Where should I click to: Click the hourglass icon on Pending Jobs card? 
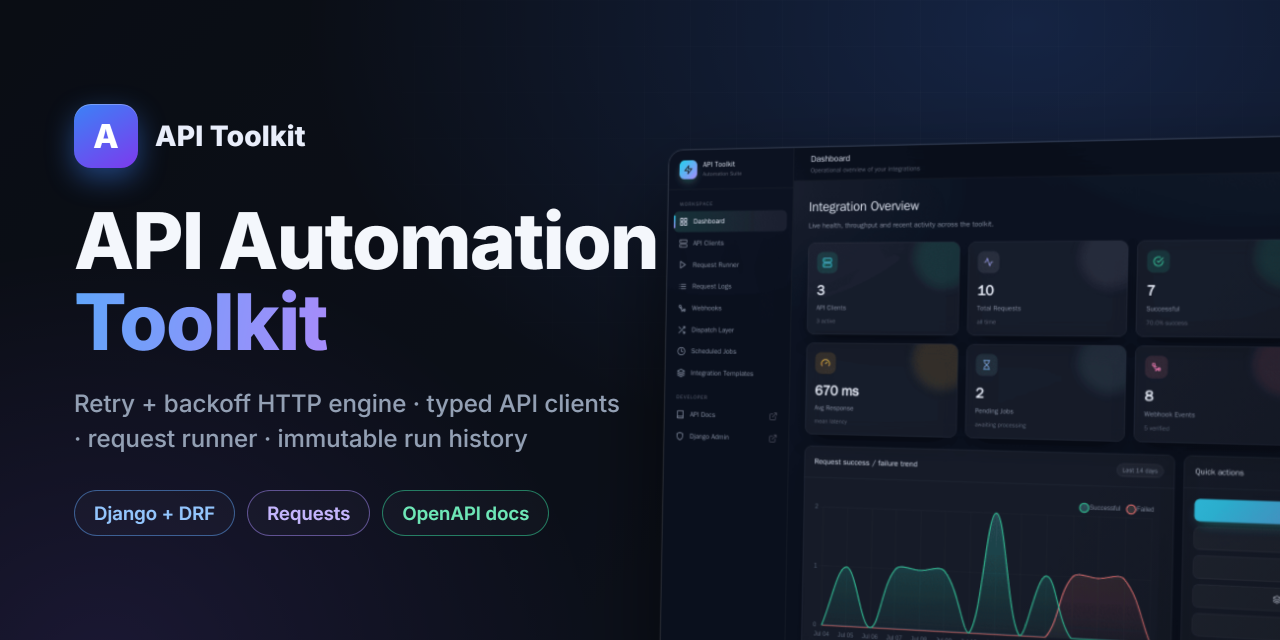987,365
